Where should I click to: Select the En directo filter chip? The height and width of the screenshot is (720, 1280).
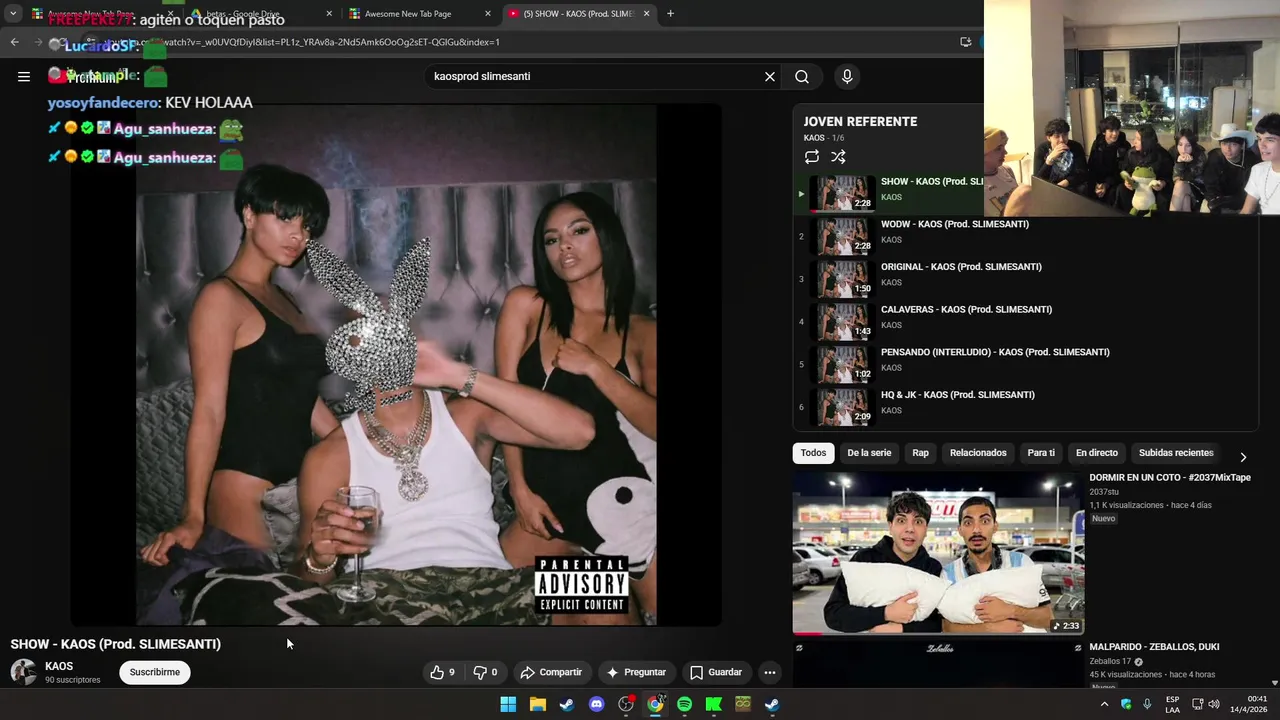1097,453
